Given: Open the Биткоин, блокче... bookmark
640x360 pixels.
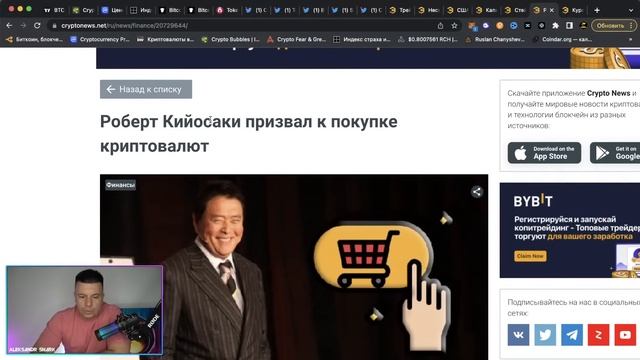Looking at the screenshot, I should [x=34, y=39].
